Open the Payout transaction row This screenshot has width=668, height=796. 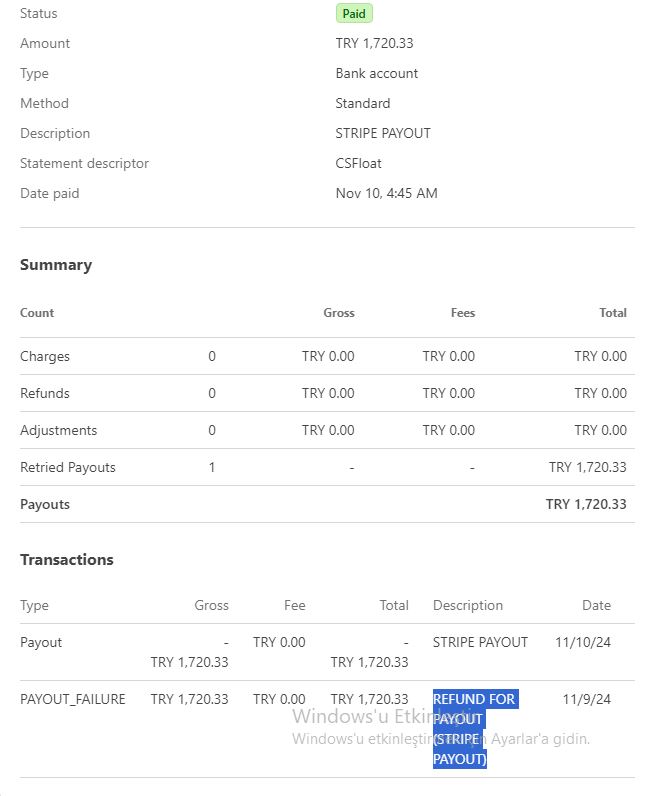pyautogui.click(x=41, y=642)
